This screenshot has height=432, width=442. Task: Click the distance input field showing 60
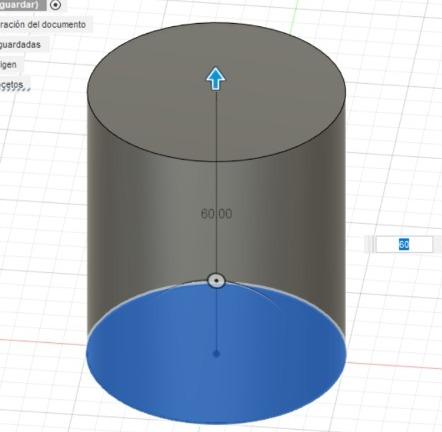coord(404,244)
